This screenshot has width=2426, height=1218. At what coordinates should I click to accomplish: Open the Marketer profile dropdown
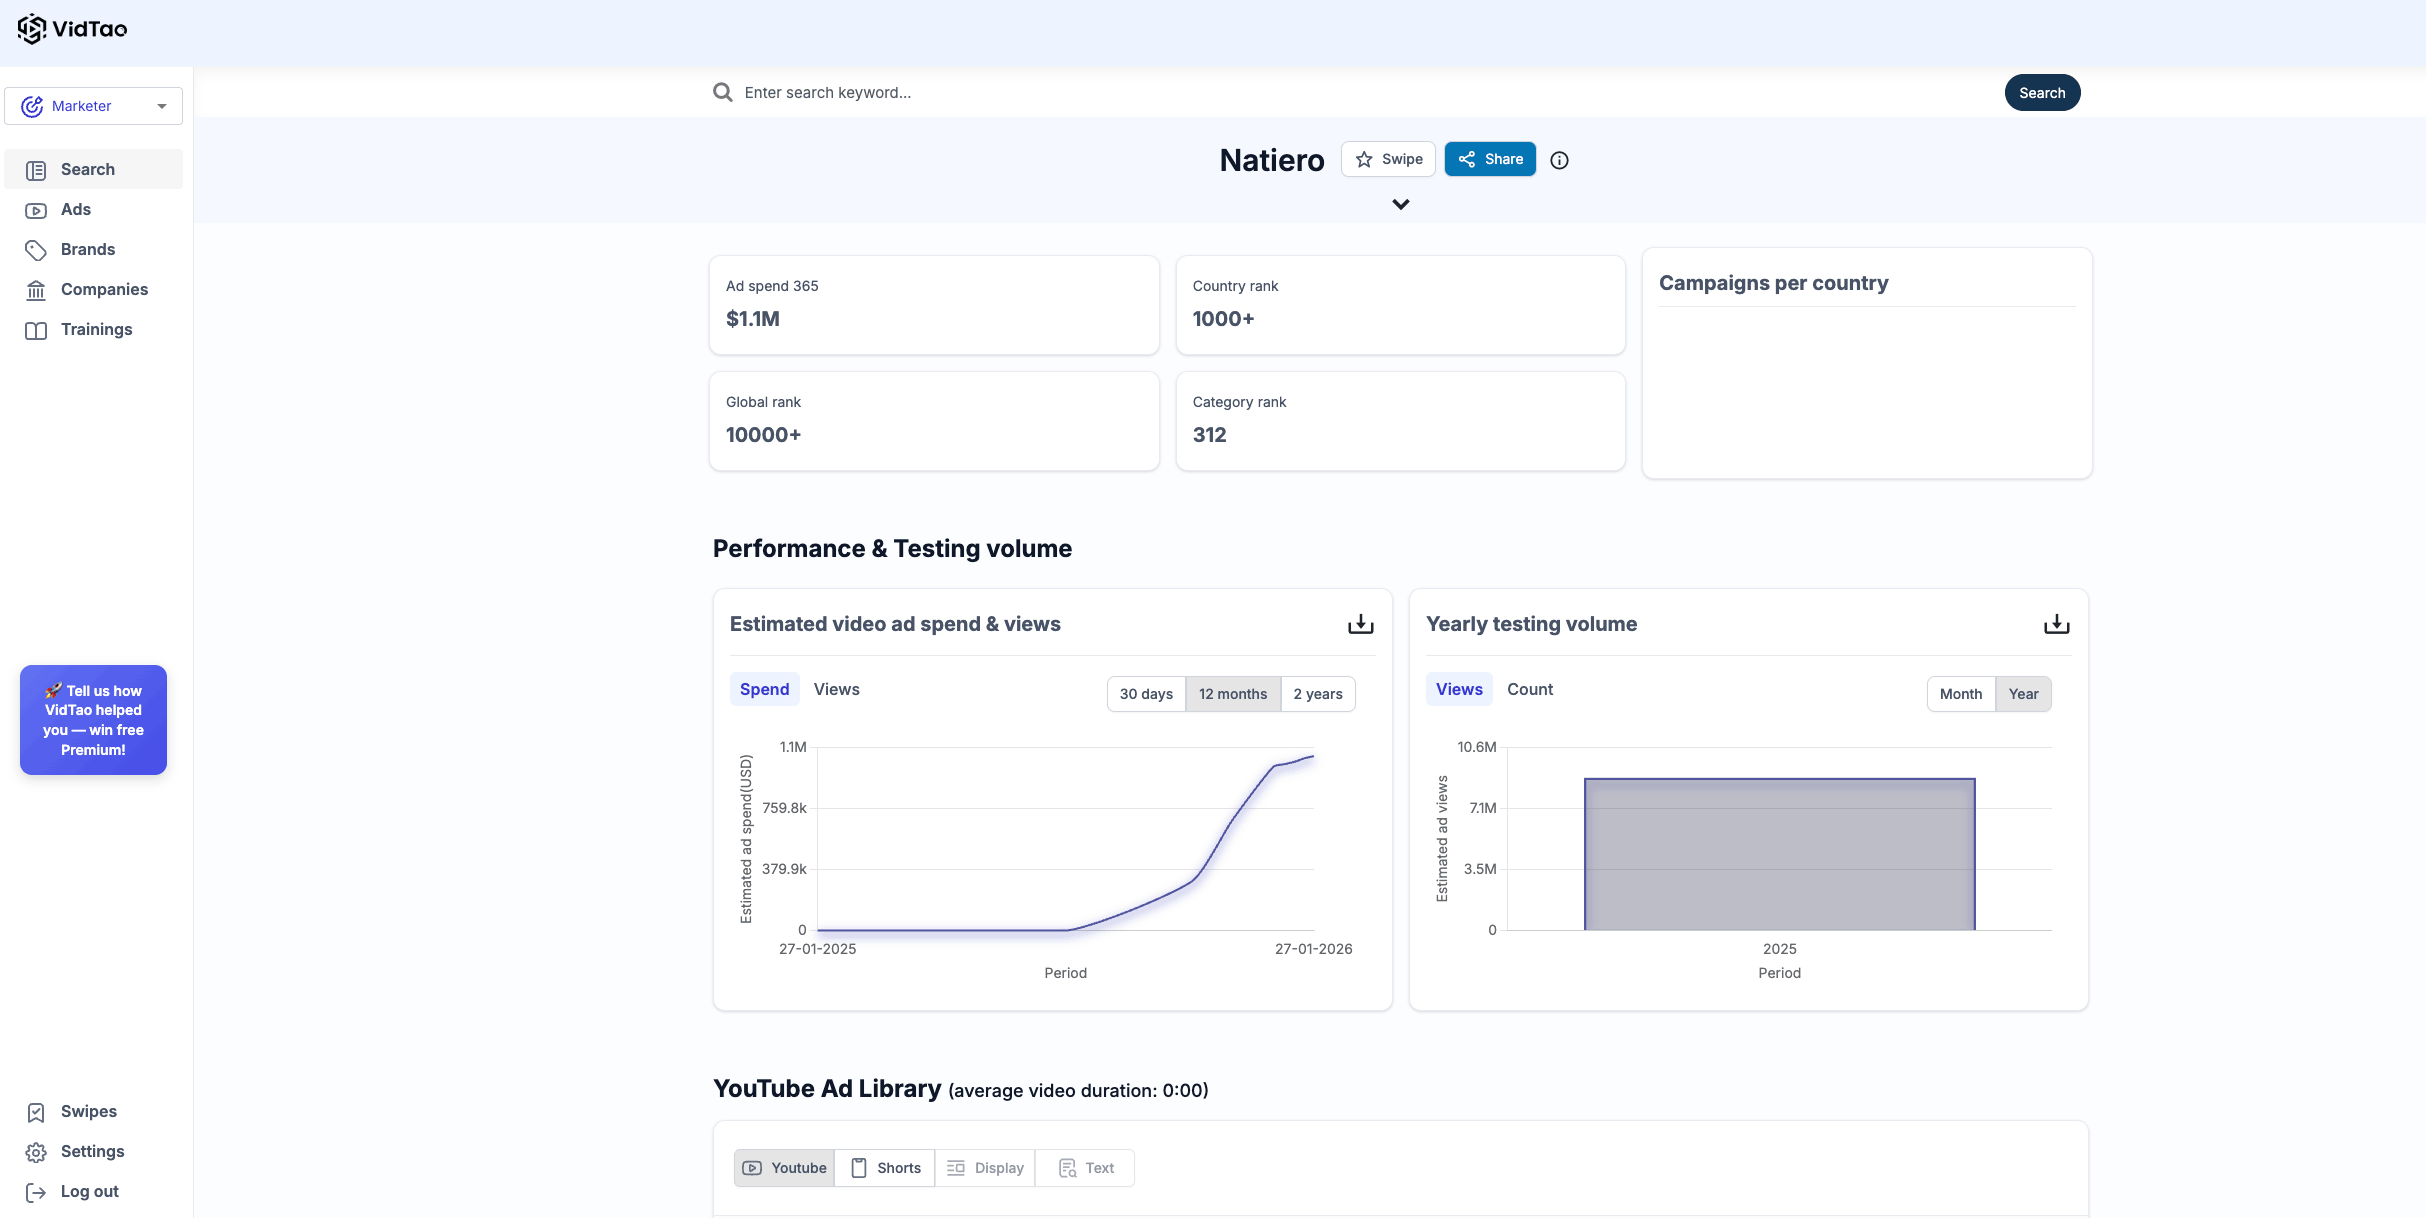point(93,105)
